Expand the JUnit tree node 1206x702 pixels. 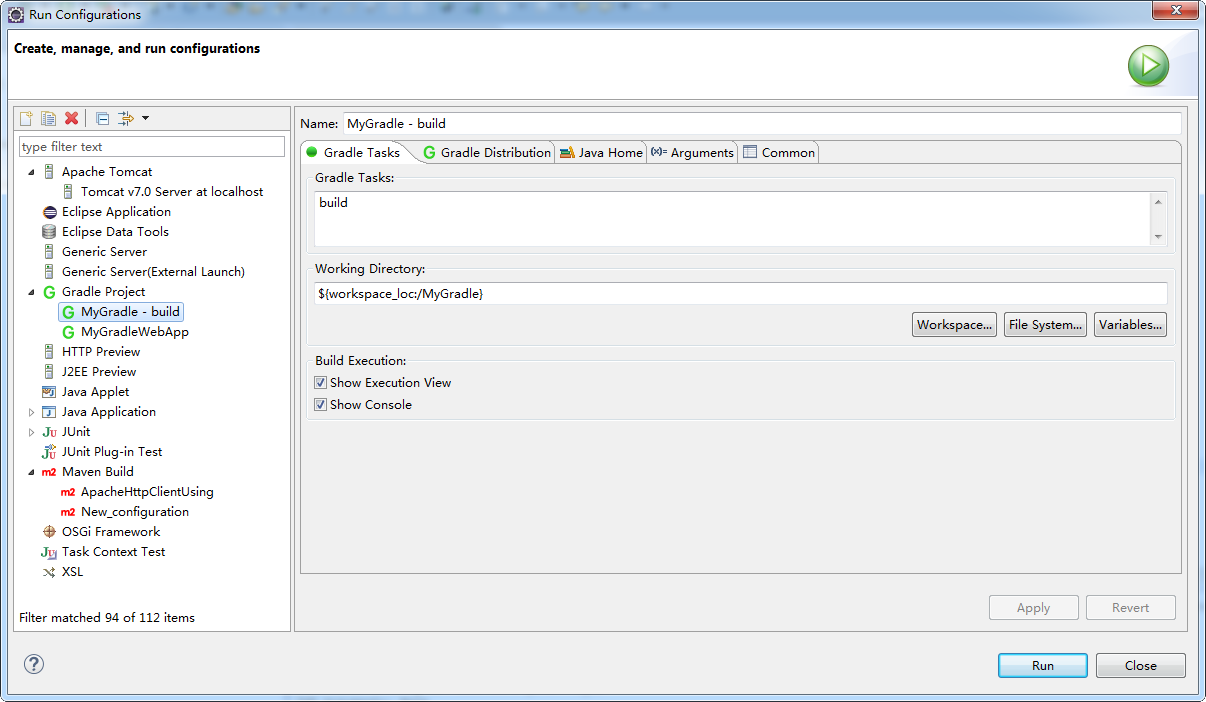click(x=31, y=432)
